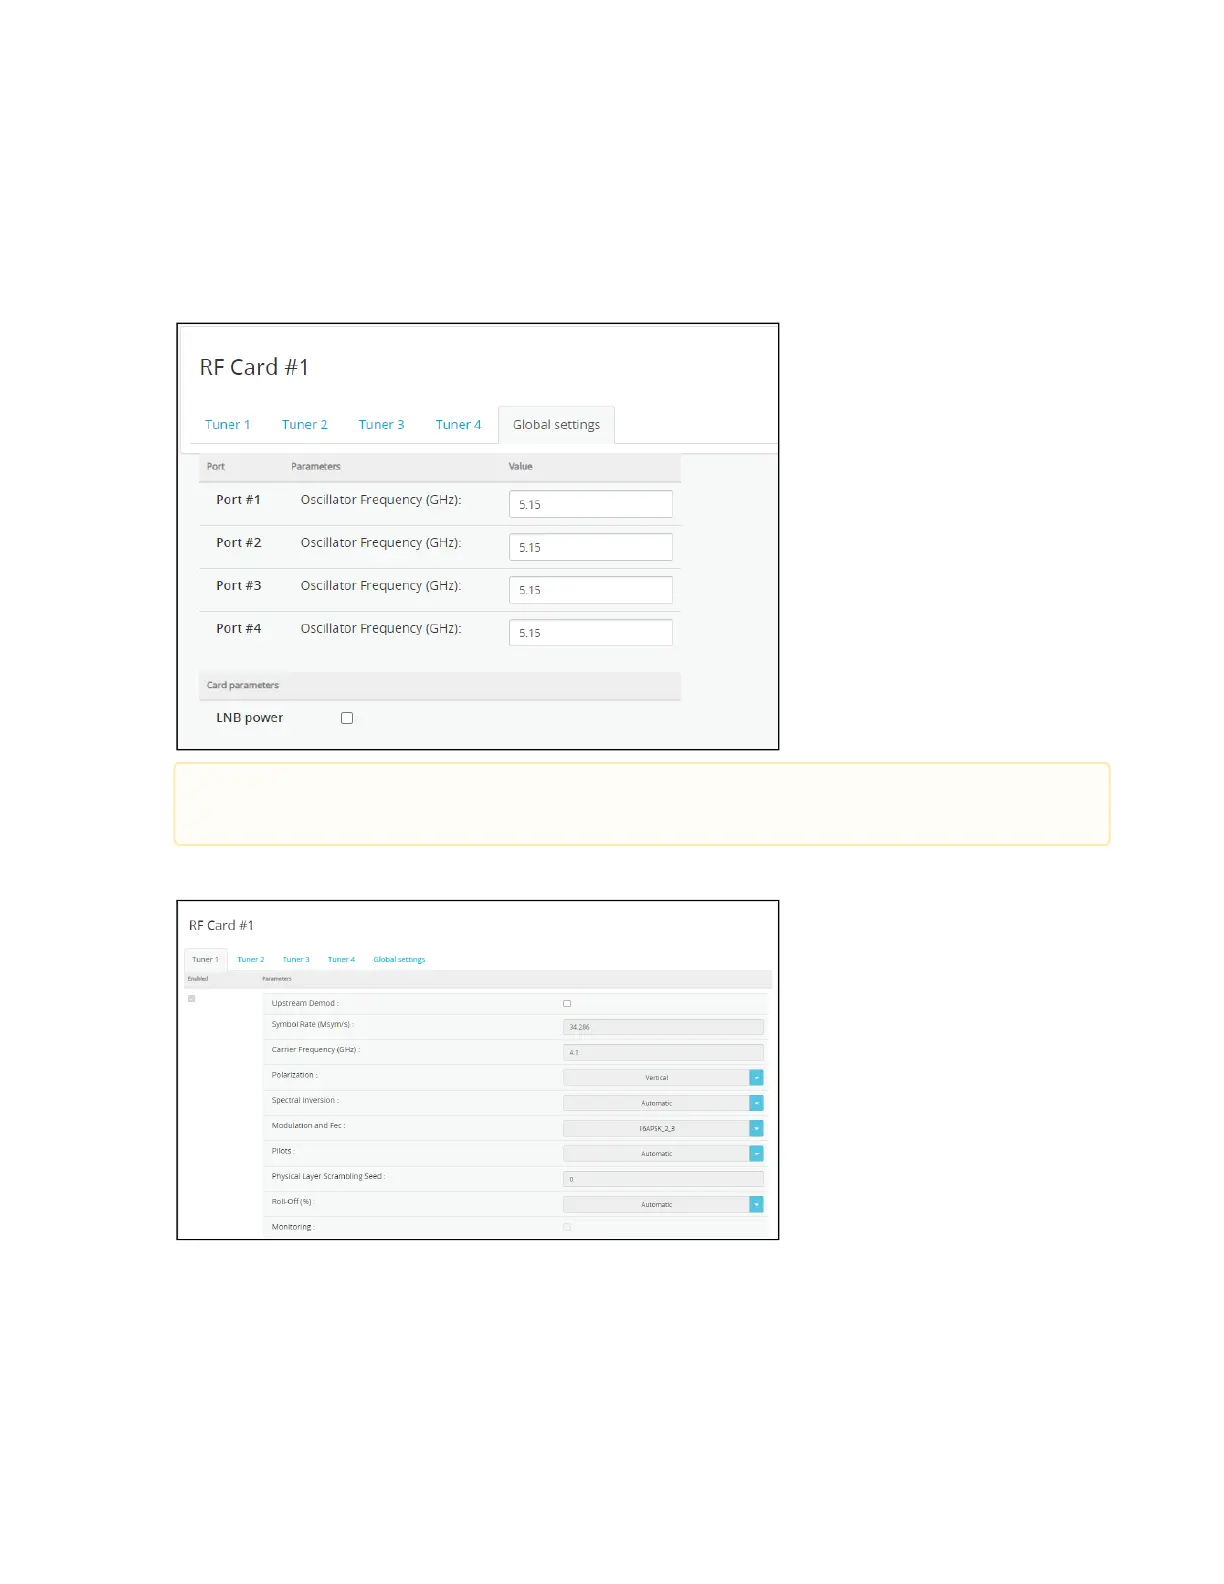Click the 'Upstream Demod :' label

coord(305,1003)
